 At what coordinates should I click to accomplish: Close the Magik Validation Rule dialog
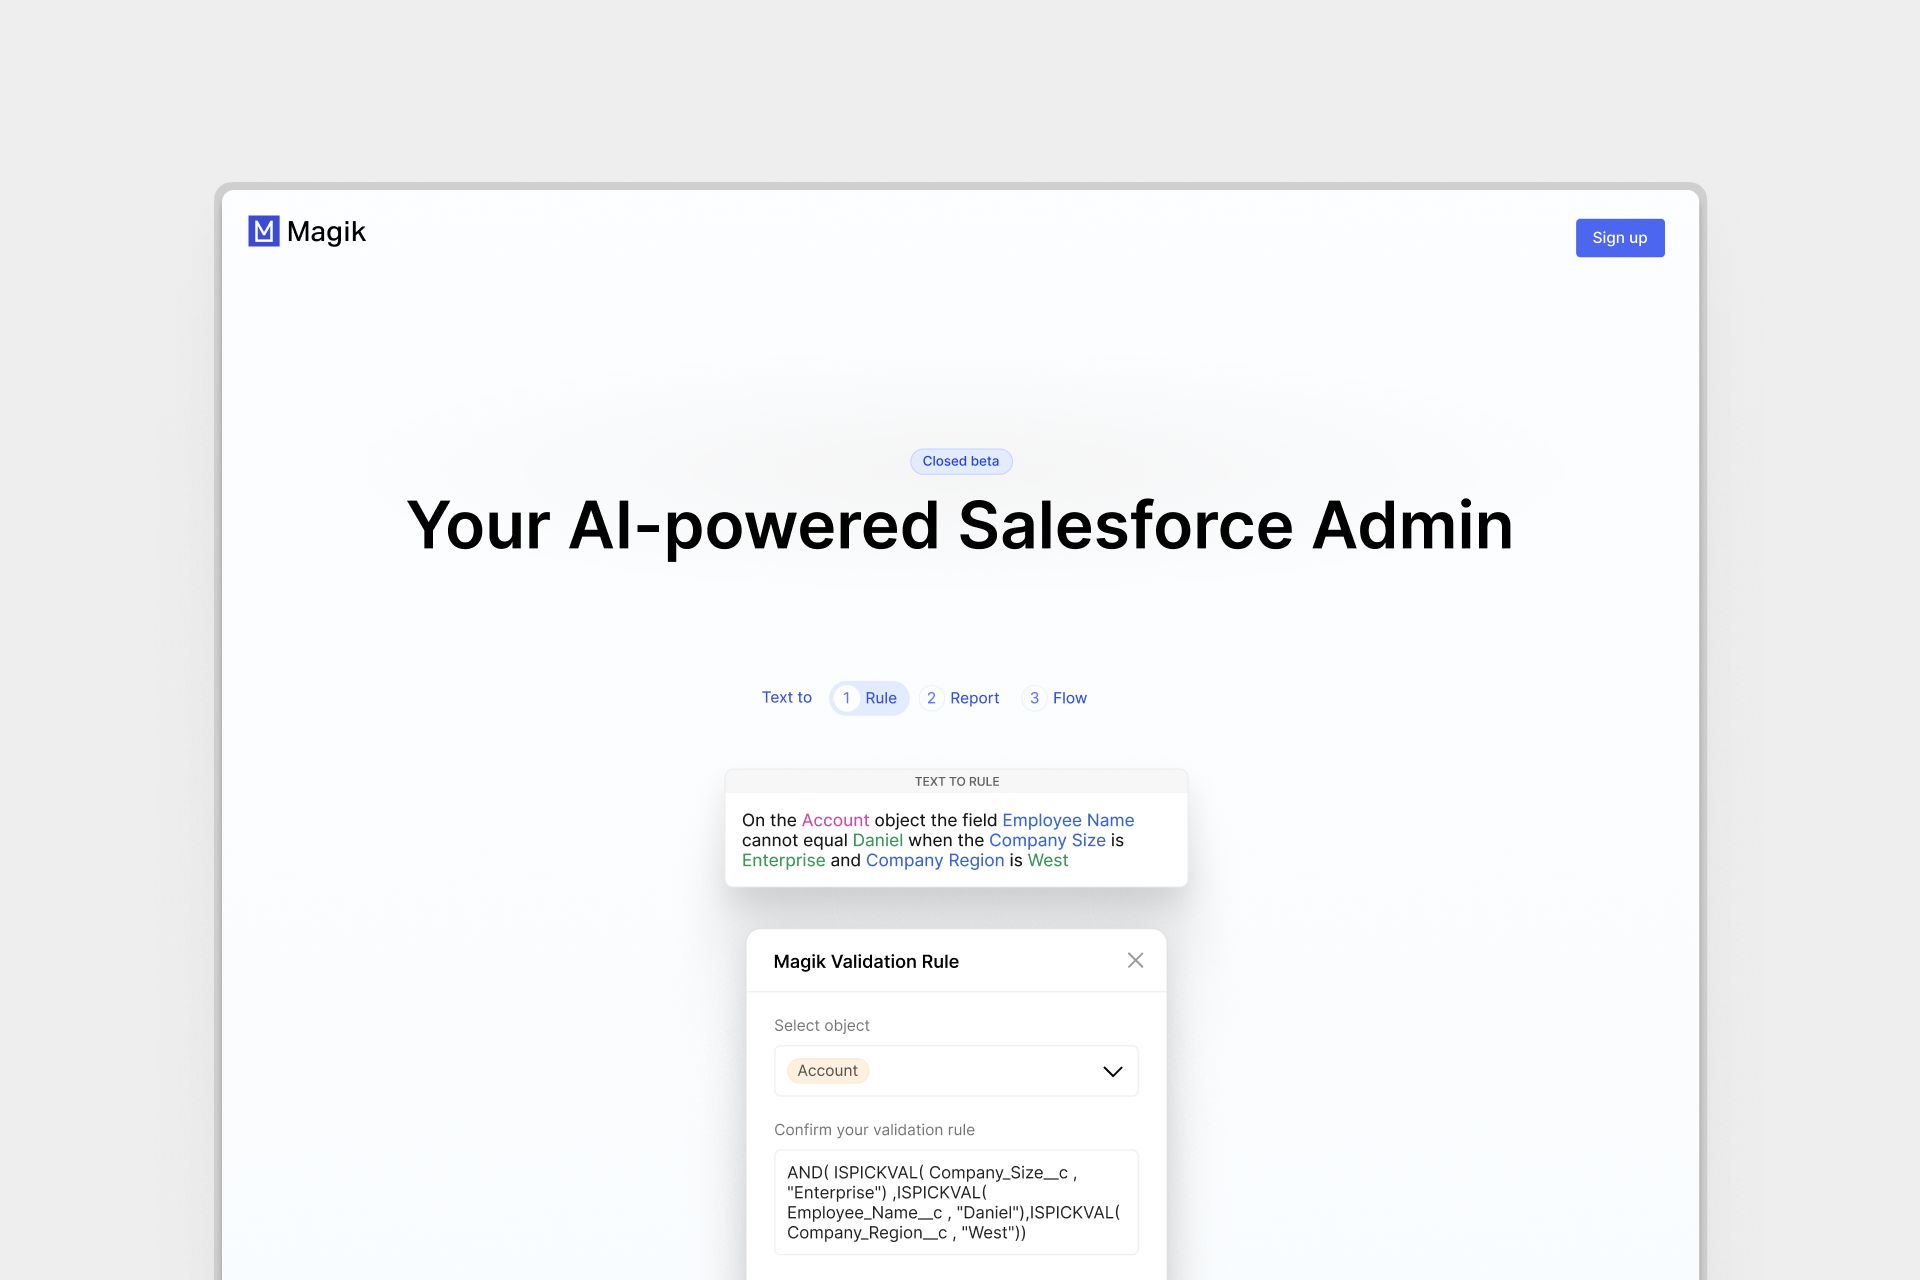(1135, 960)
